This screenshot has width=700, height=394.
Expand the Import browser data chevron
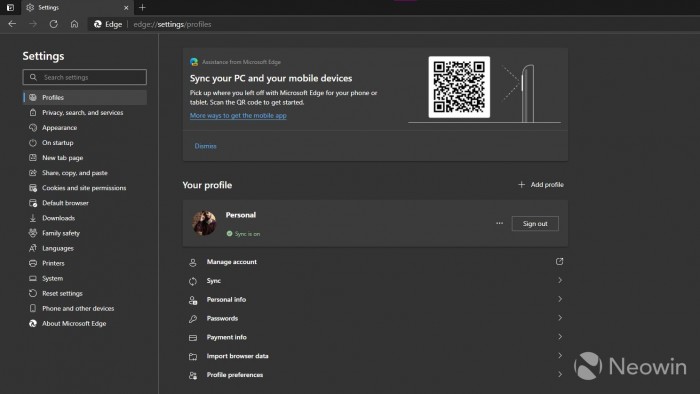pos(560,356)
